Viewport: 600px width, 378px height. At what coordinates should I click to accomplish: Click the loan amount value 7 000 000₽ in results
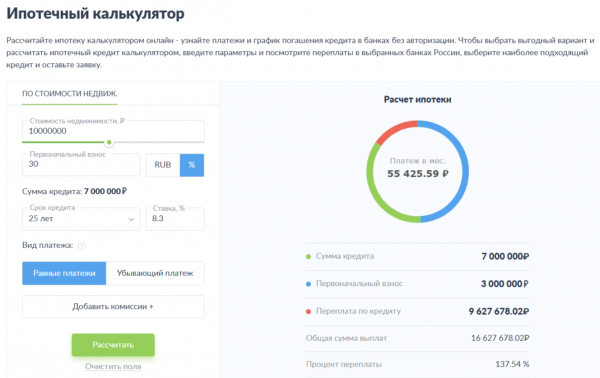(x=505, y=256)
